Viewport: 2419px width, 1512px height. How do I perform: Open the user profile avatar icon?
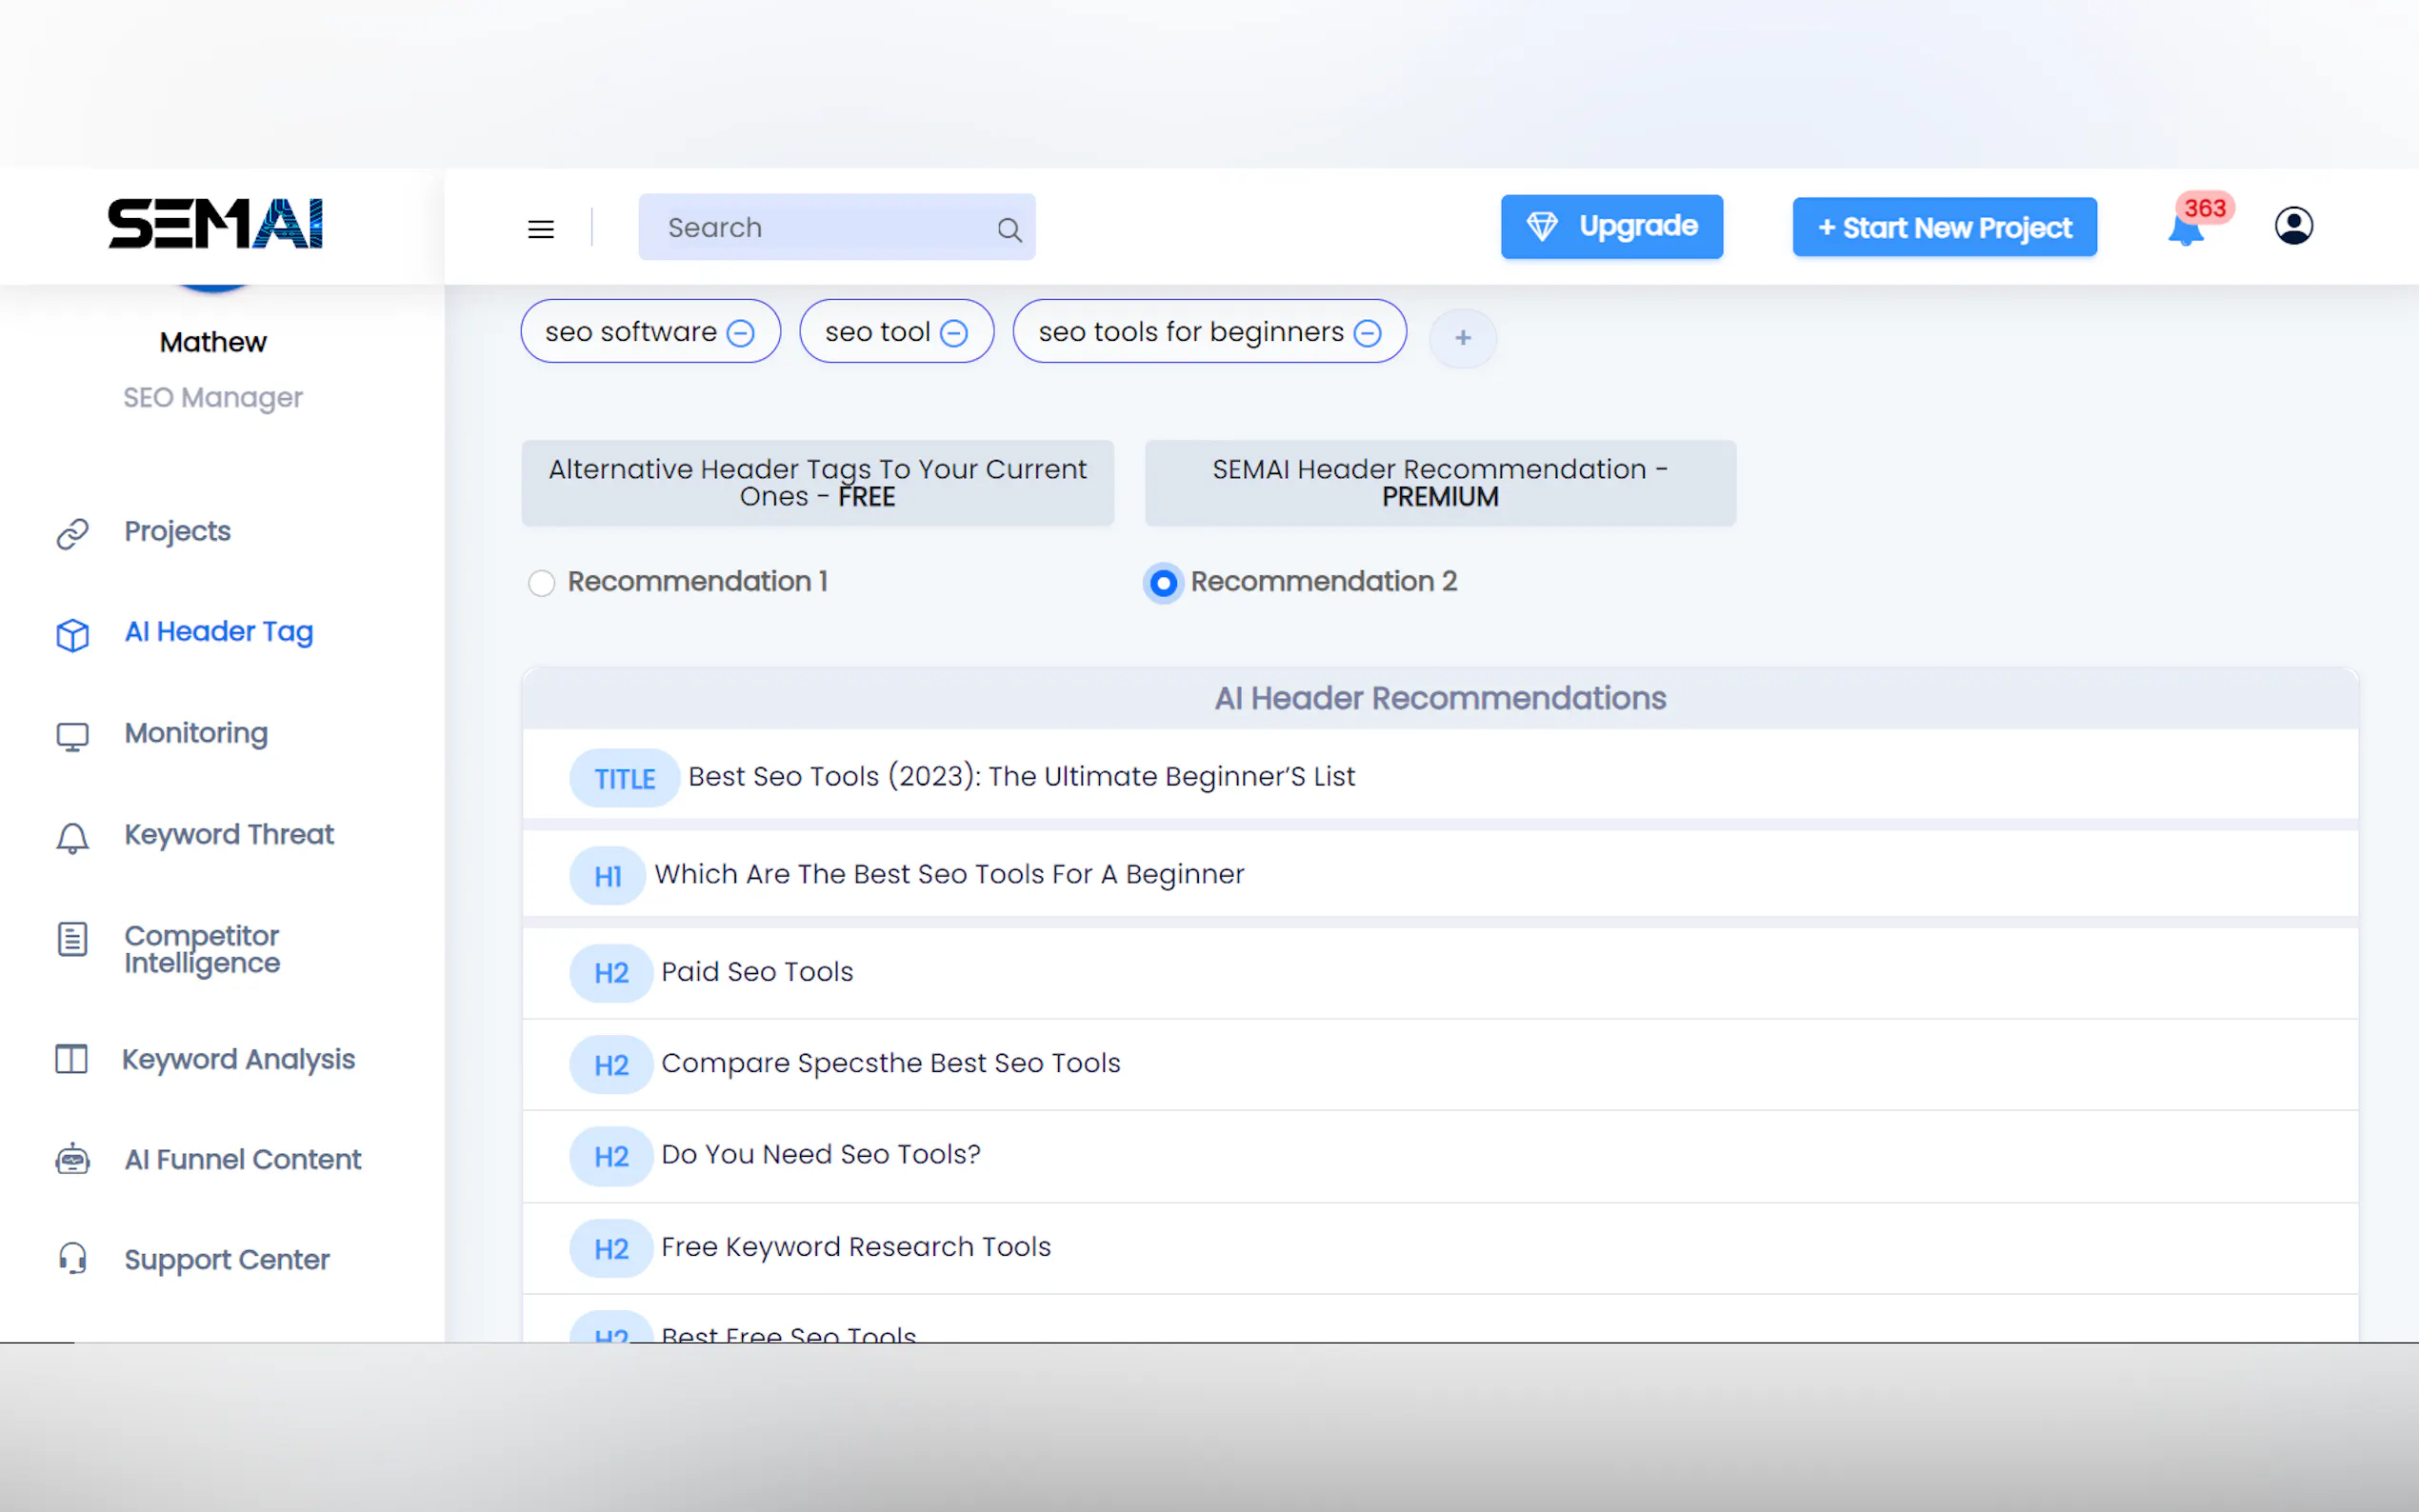2293,226
